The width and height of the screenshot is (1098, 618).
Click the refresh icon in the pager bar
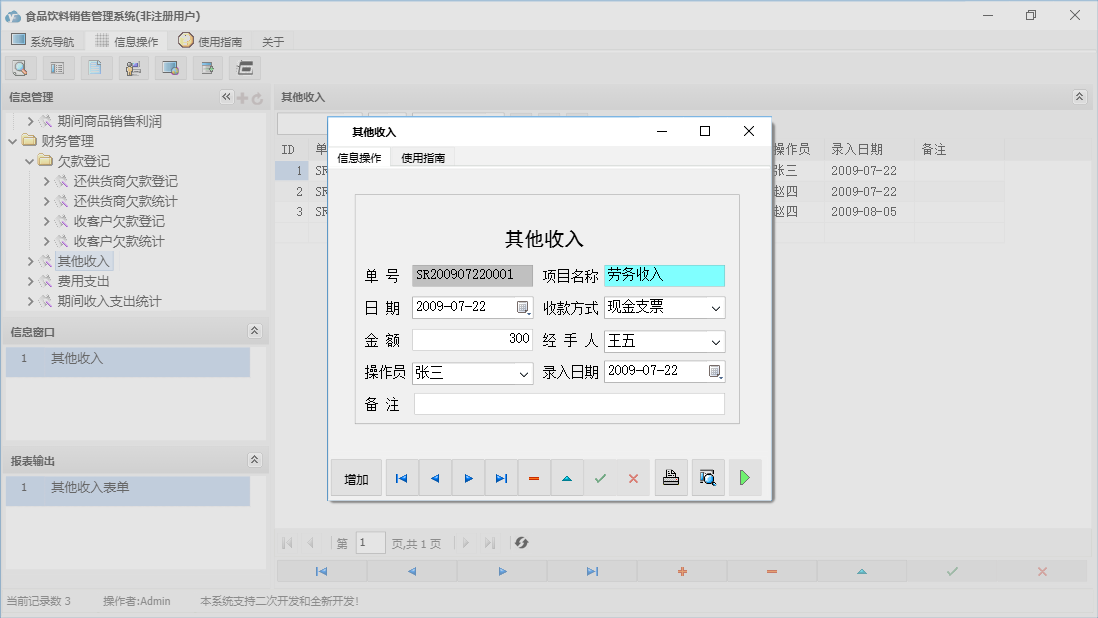point(519,542)
